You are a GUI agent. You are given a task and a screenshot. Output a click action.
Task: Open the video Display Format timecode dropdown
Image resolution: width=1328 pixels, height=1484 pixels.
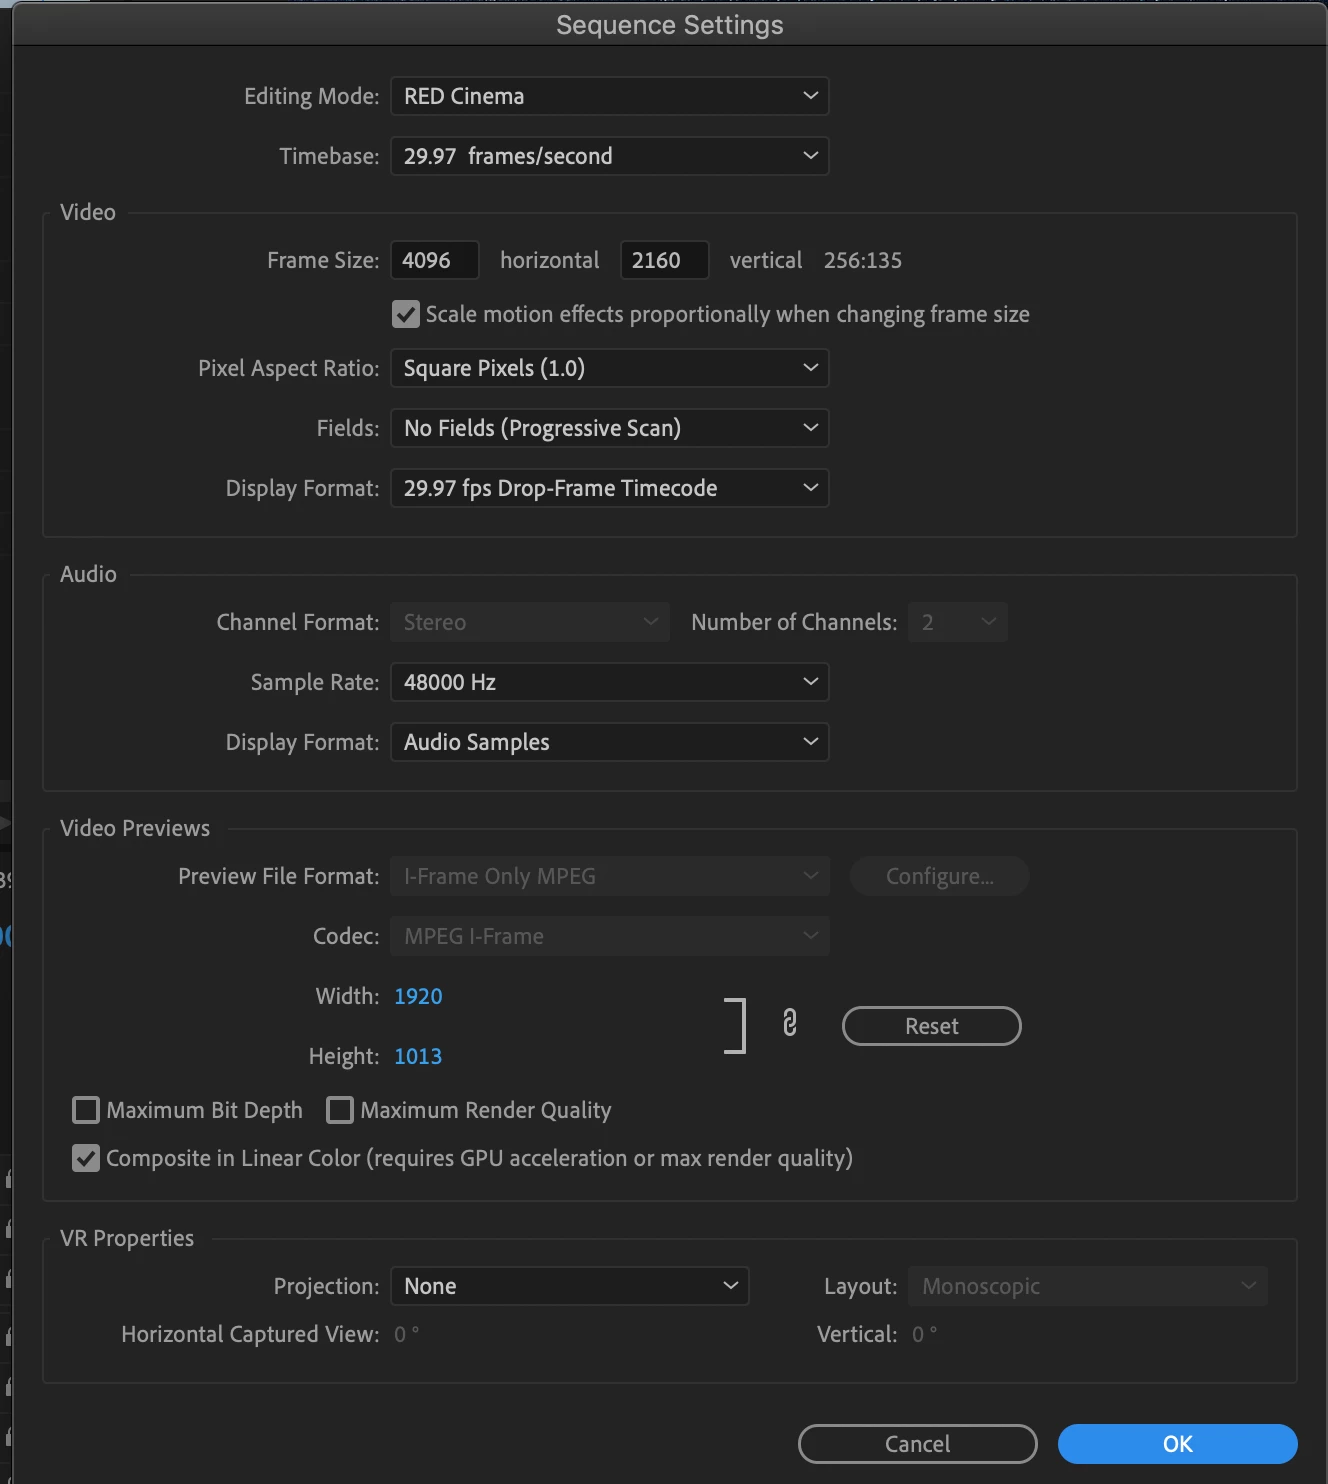(x=610, y=488)
